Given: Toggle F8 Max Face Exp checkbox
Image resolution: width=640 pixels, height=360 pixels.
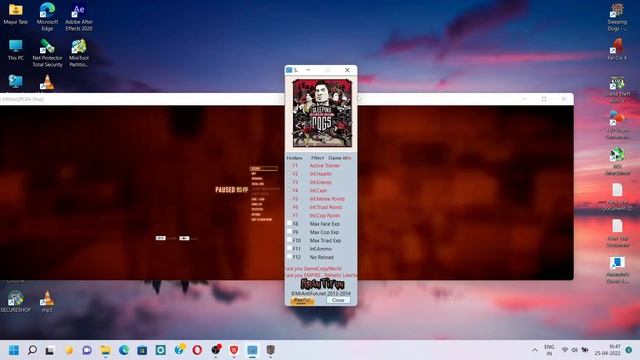Looking at the screenshot, I should coord(289,223).
